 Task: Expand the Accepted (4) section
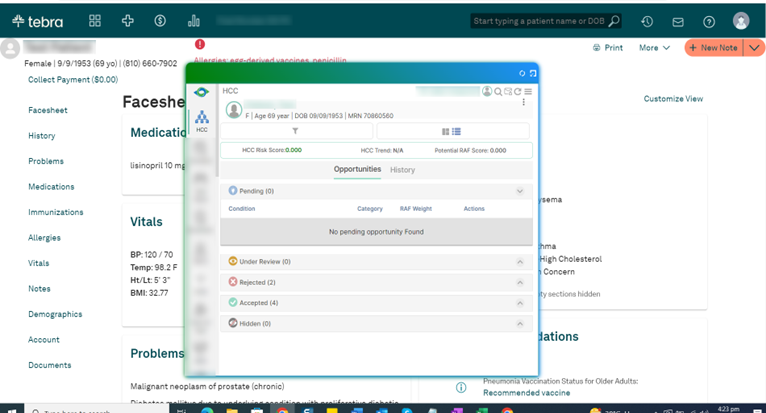tap(519, 302)
